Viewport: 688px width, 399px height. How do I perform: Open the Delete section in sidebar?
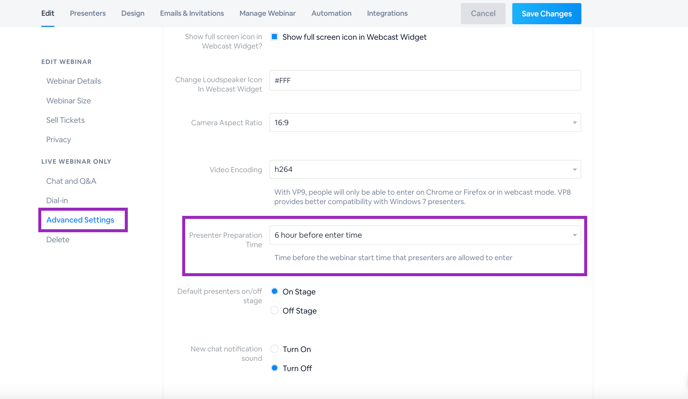click(x=58, y=240)
